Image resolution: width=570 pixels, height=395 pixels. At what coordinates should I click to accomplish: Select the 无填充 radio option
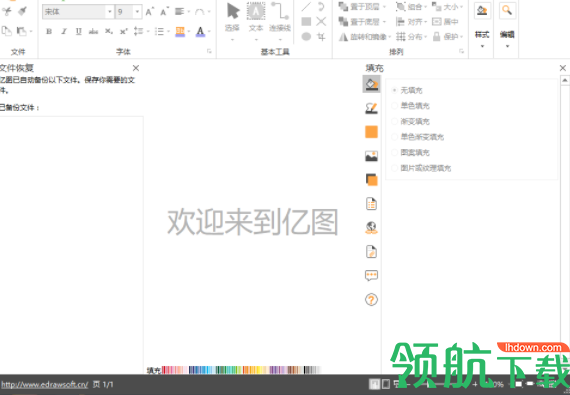click(x=394, y=90)
